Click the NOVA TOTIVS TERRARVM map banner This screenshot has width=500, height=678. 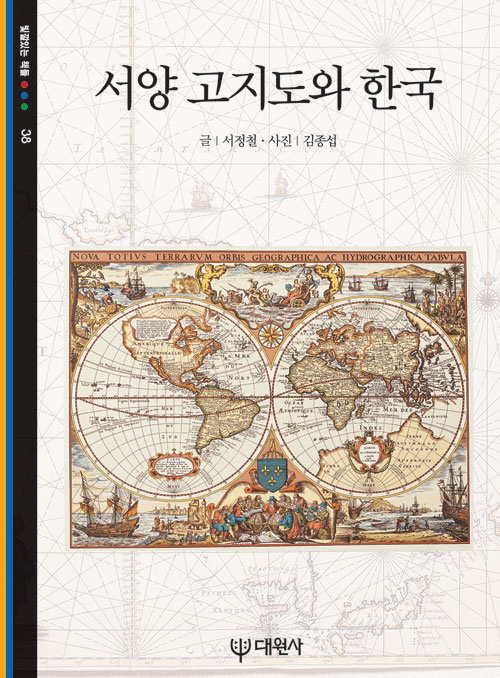pos(268,256)
